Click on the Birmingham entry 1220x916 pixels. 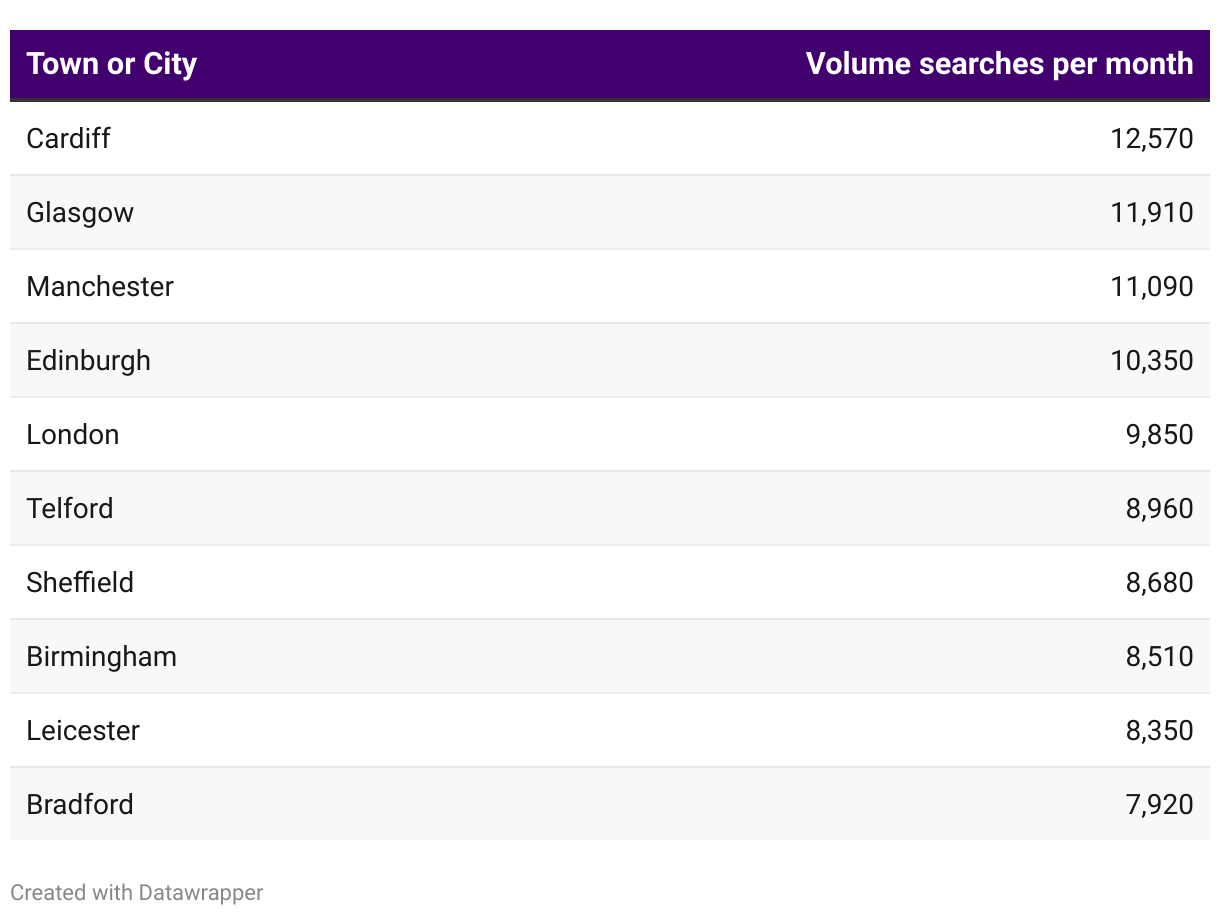tap(102, 656)
